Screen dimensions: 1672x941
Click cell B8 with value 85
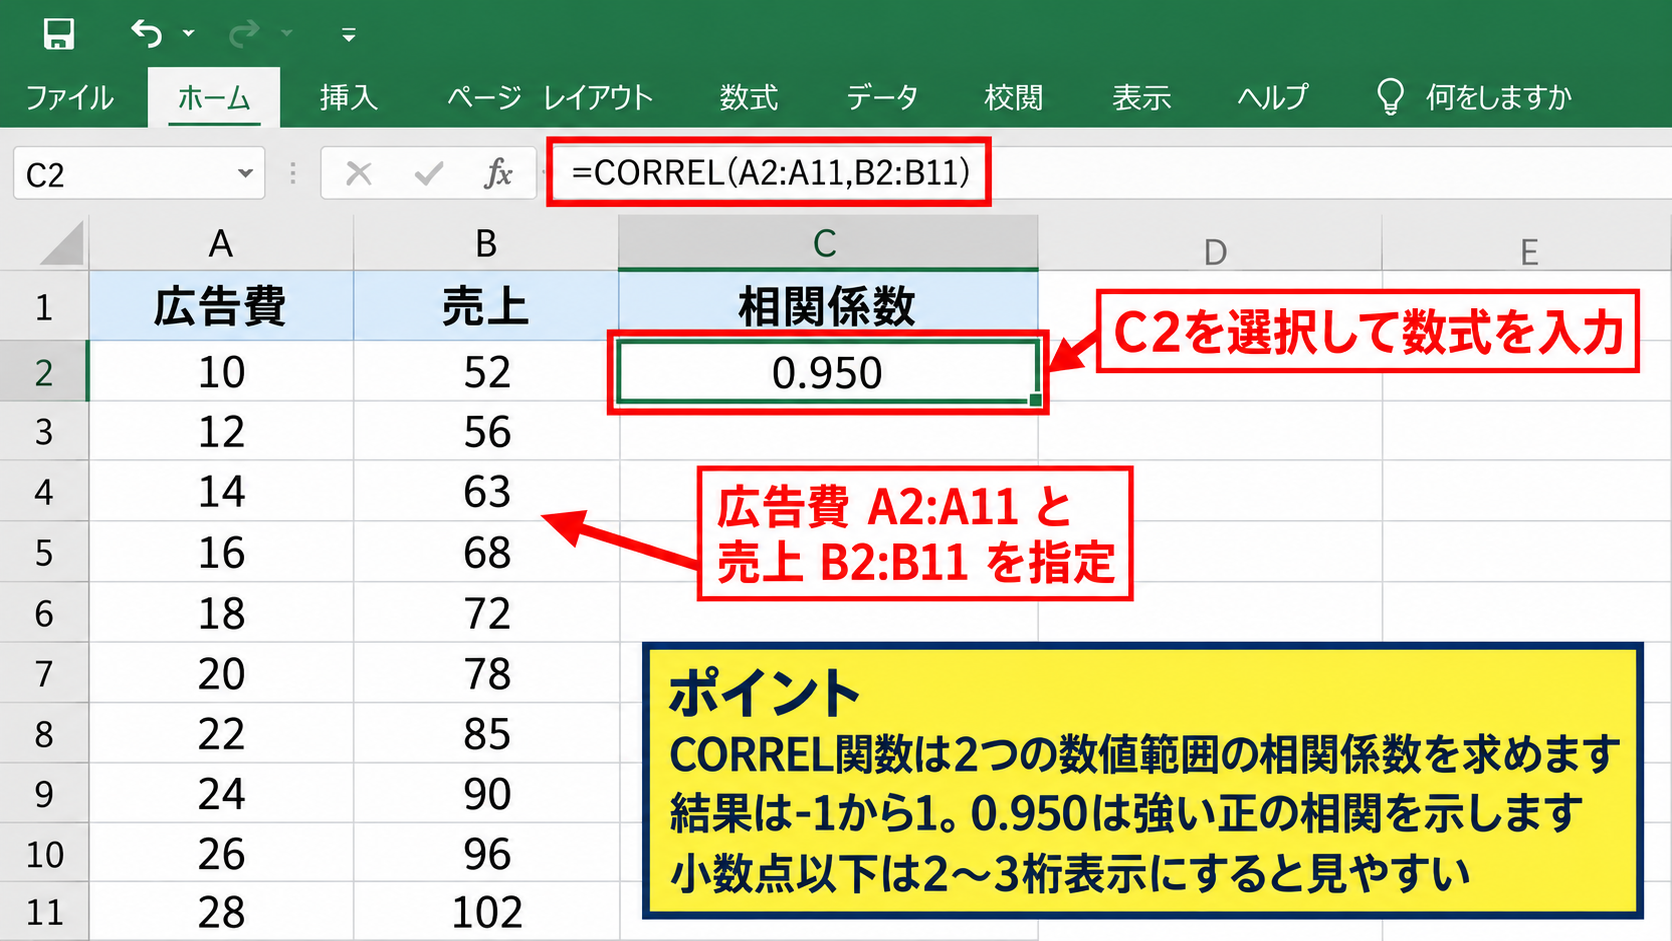486,734
